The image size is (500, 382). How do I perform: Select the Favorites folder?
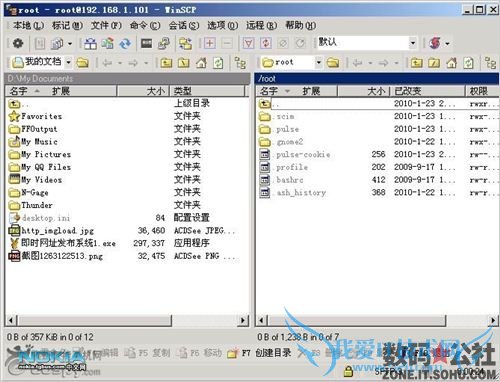click(x=36, y=116)
